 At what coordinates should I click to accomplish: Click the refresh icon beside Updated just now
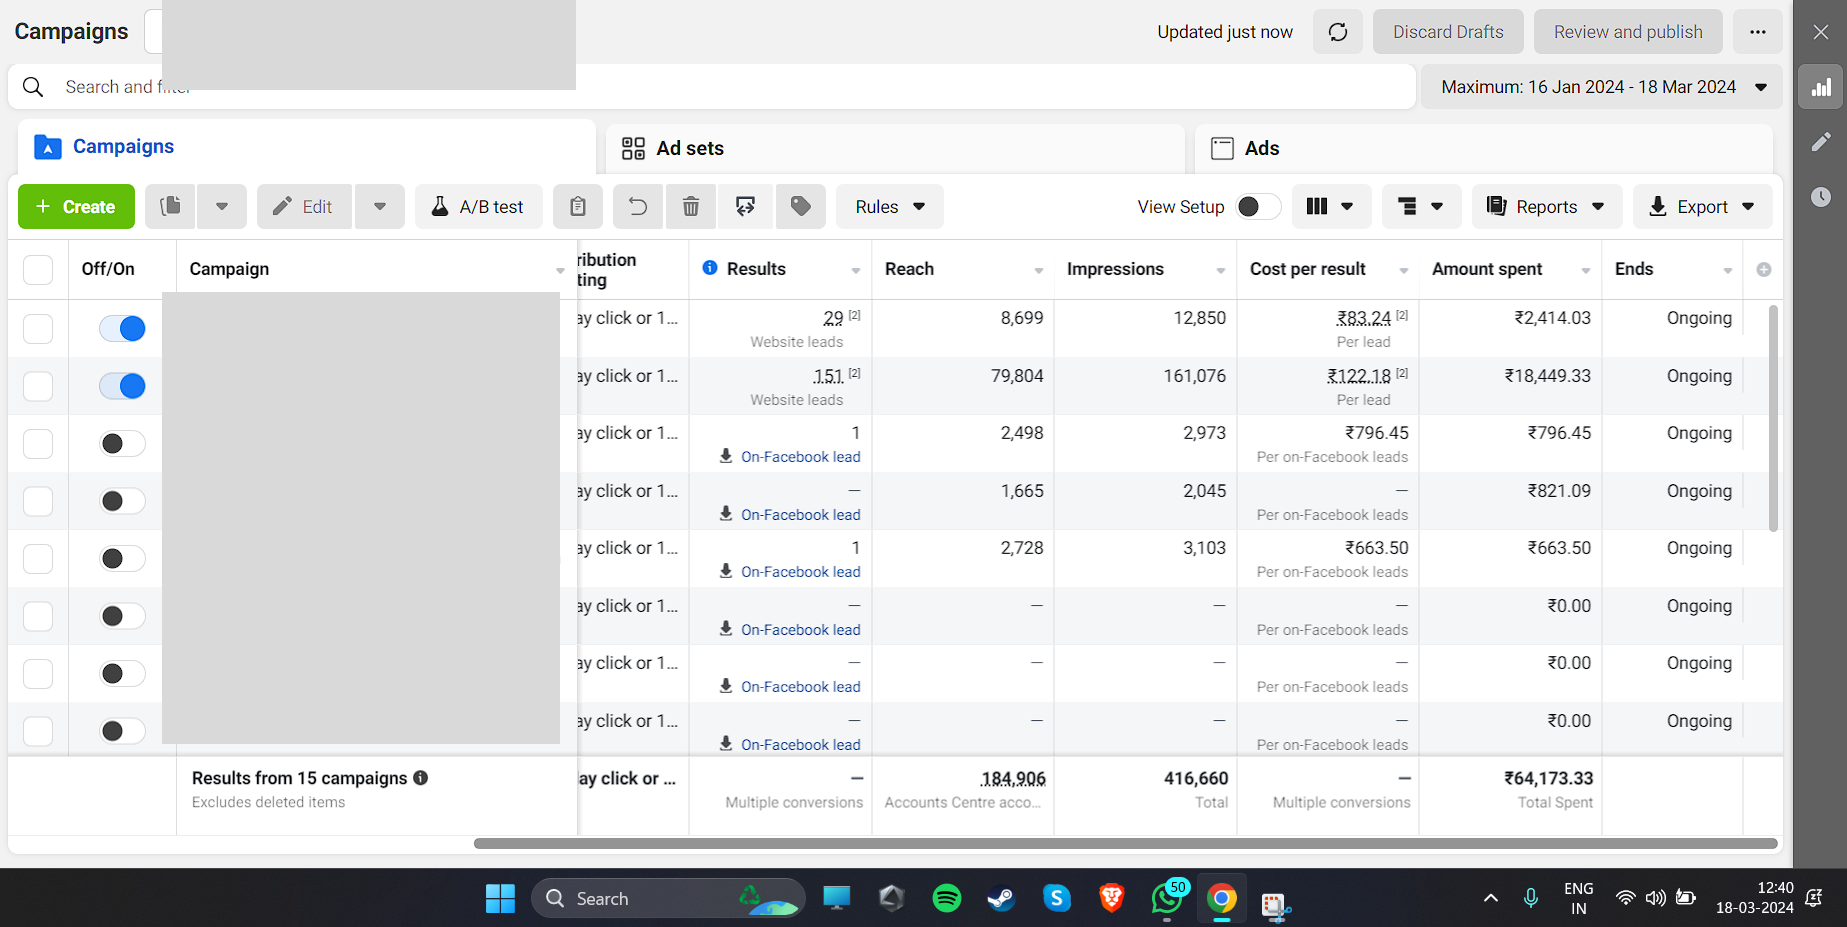[1337, 32]
